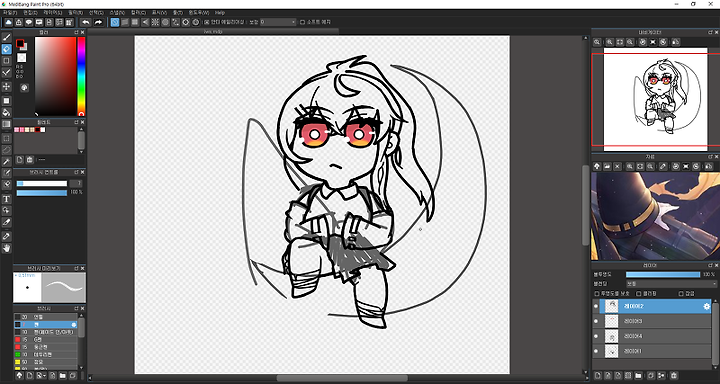Enable radial snap

tap(155, 22)
